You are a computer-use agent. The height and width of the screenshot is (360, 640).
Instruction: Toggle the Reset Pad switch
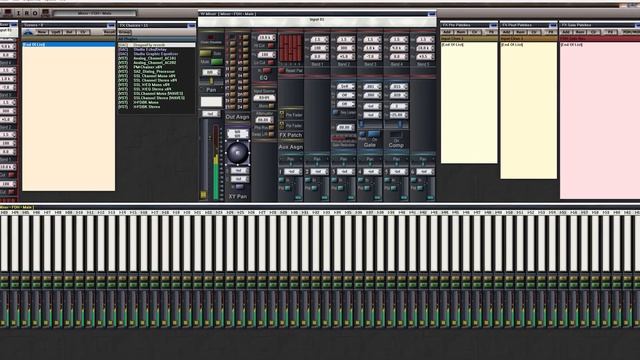(282, 70)
